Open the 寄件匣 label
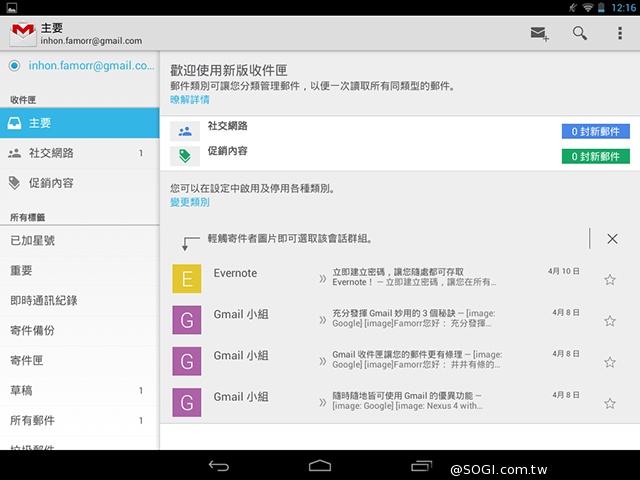 point(80,360)
